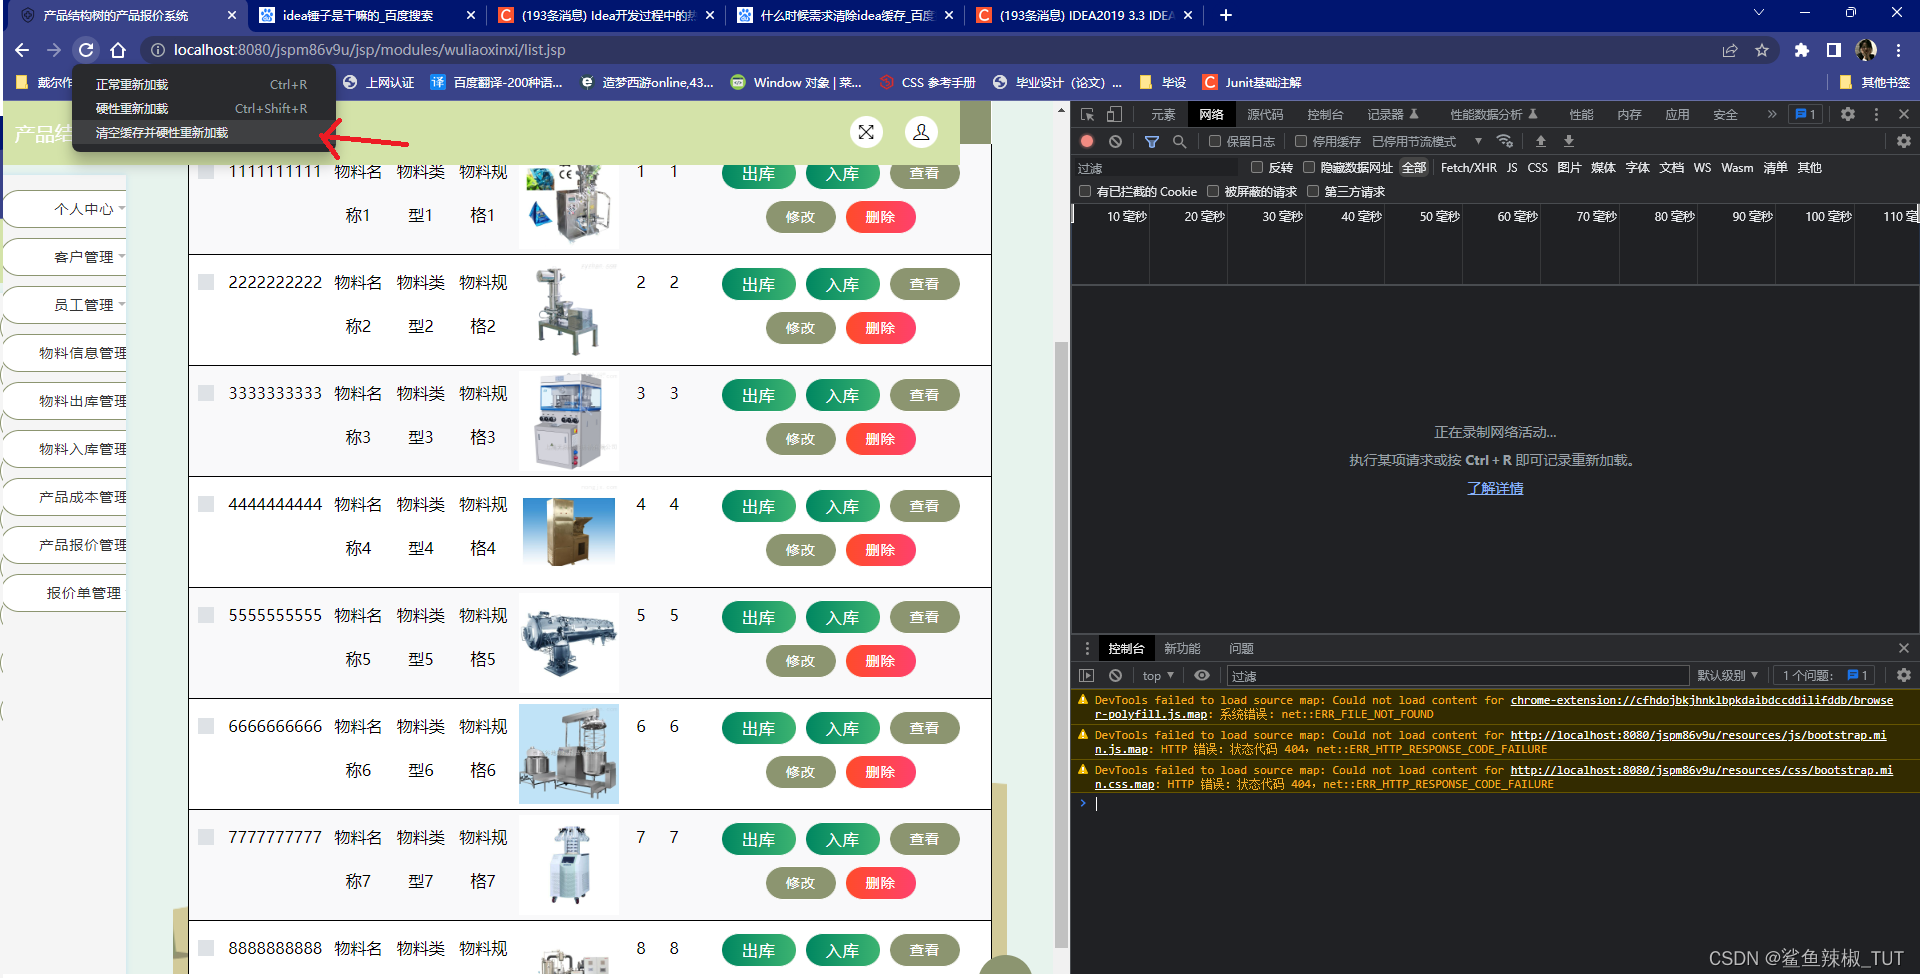The width and height of the screenshot is (1920, 978).
Task: Open the 默认级别 log level dropdown
Action: (1728, 676)
